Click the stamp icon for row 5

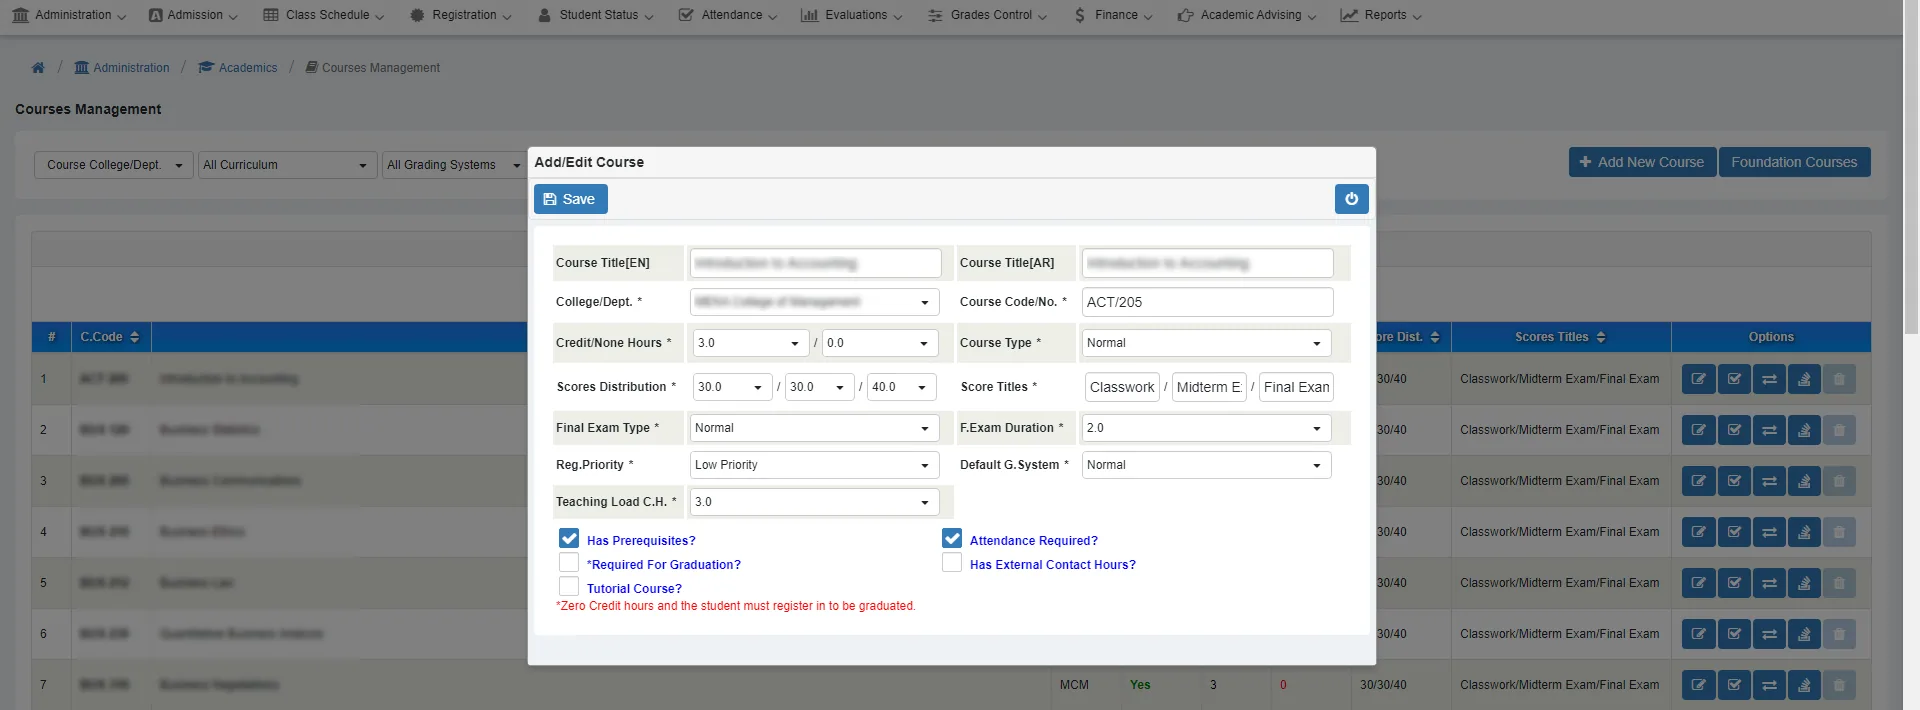[1804, 583]
